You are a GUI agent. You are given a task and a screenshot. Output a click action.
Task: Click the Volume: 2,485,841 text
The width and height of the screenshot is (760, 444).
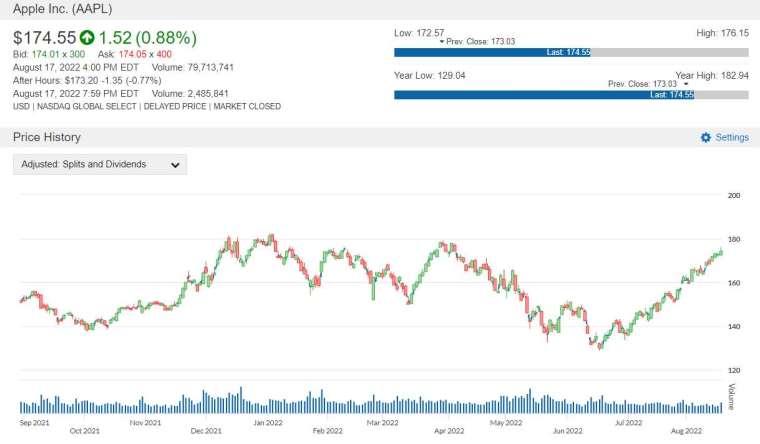click(x=190, y=94)
